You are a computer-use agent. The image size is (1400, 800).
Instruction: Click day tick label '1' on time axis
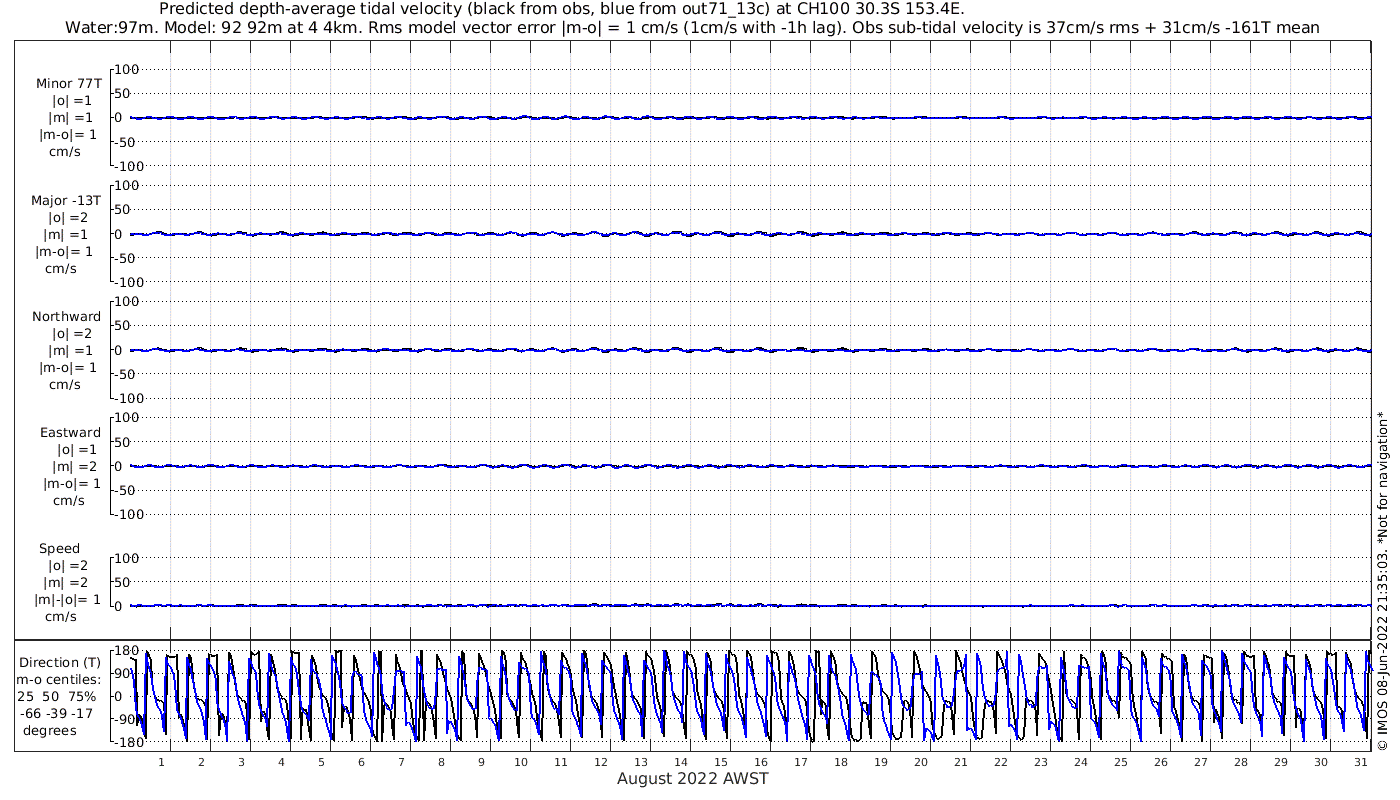[x=161, y=762]
